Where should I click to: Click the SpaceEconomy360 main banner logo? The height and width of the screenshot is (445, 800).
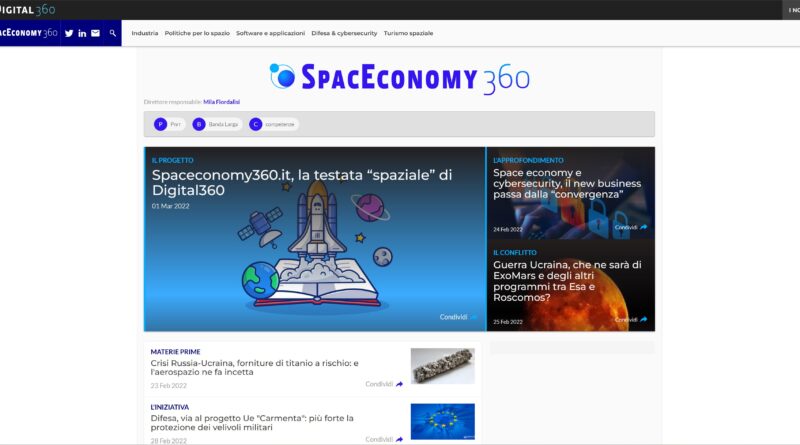pyautogui.click(x=400, y=76)
